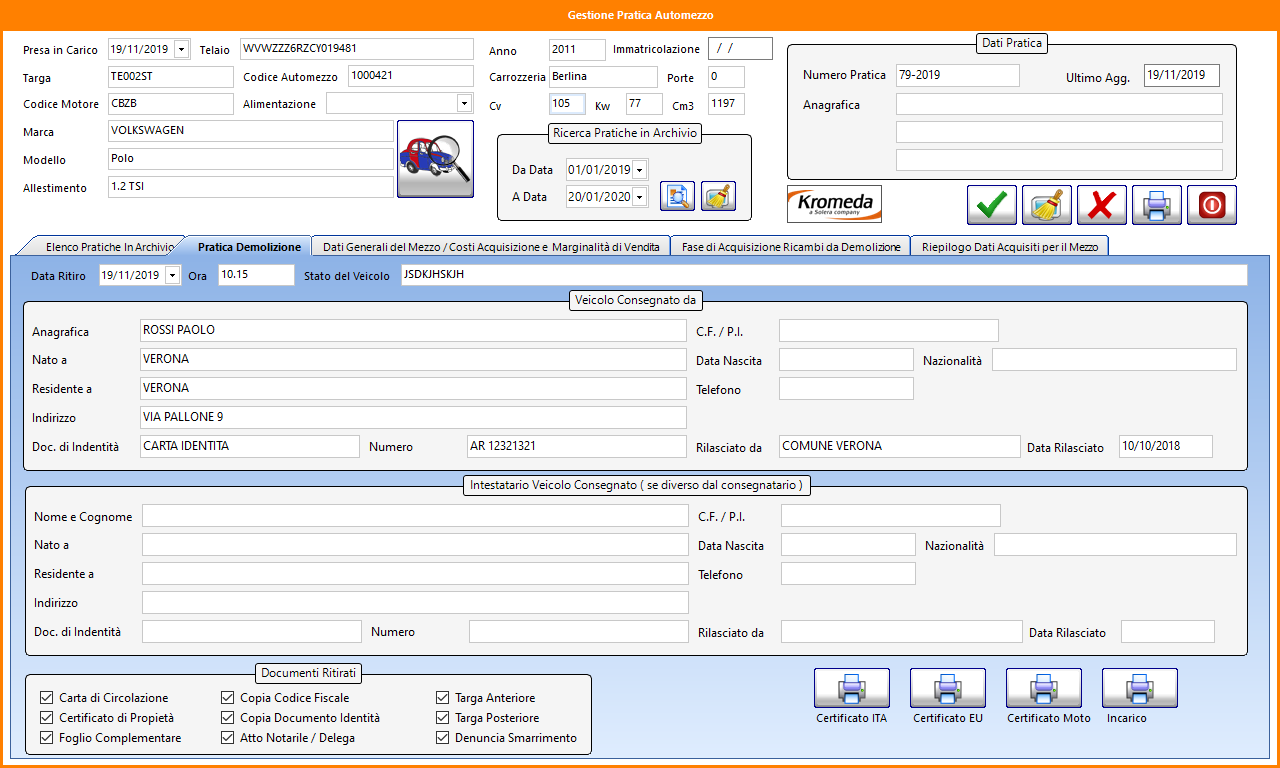The height and width of the screenshot is (768, 1280).
Task: Click the clean form broom icon near checkmark
Action: pyautogui.click(x=1047, y=205)
